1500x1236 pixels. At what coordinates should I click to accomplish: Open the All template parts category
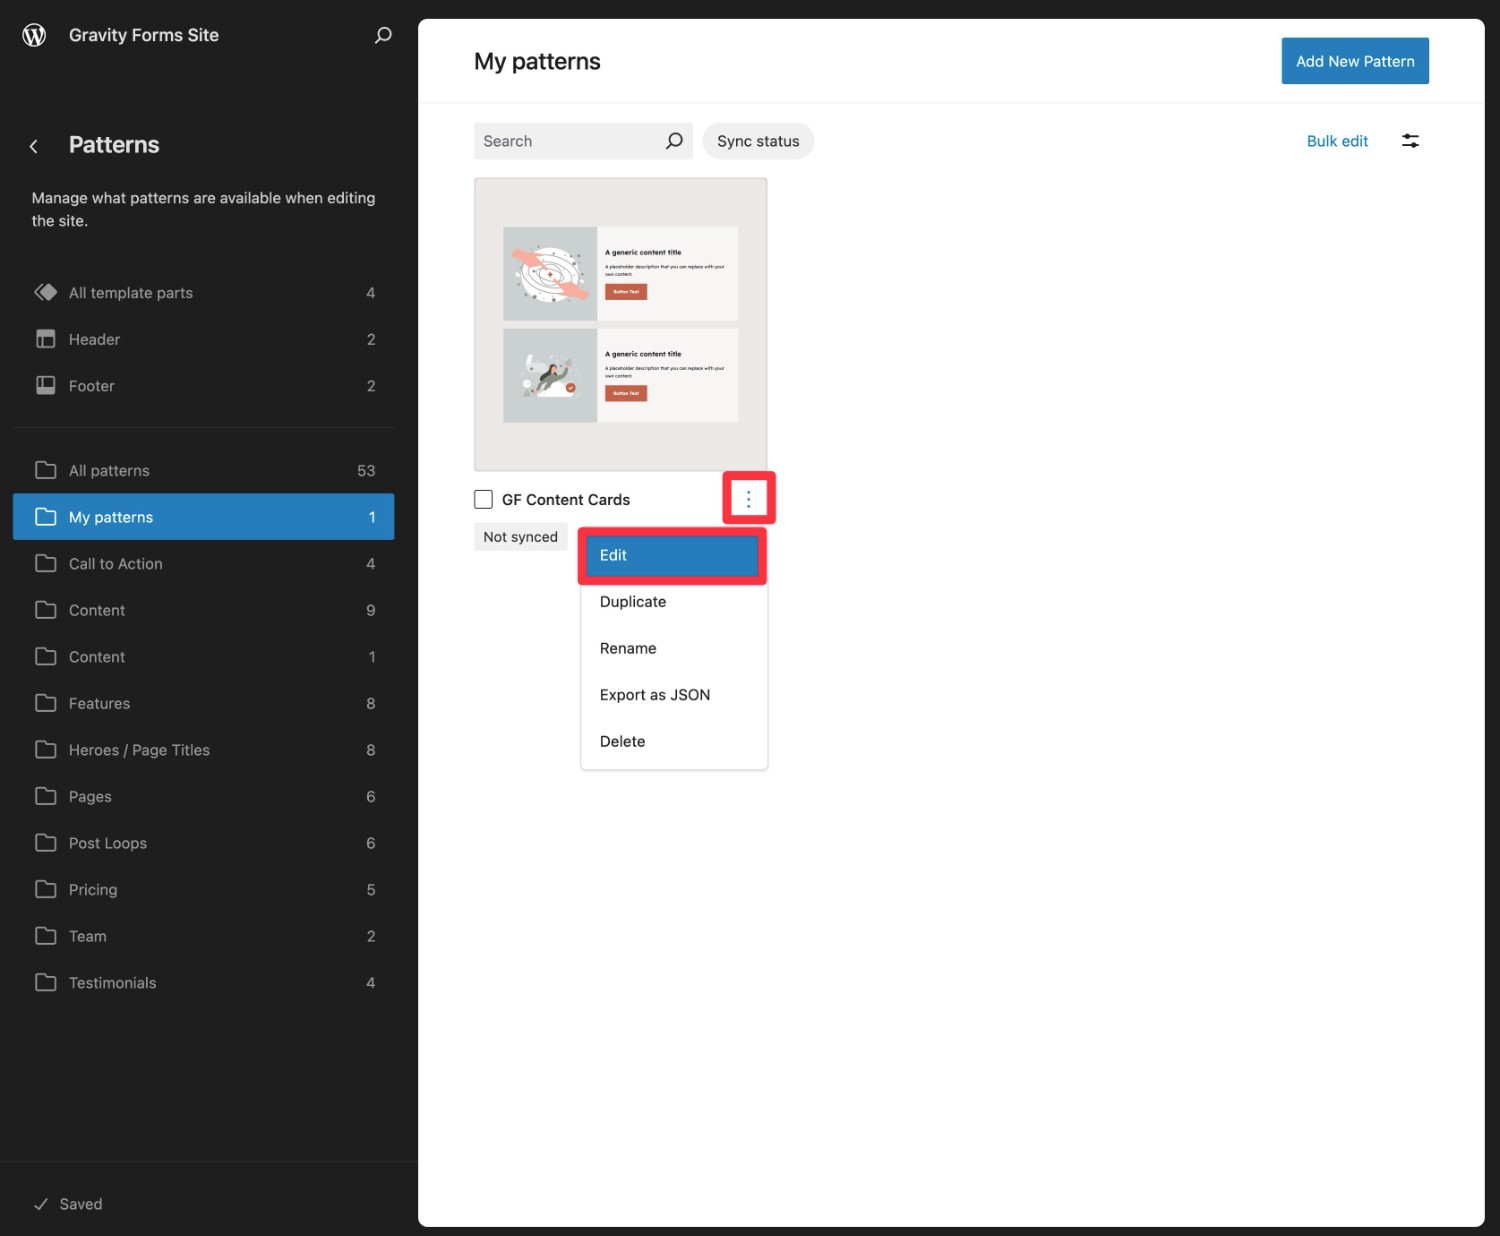(204, 292)
